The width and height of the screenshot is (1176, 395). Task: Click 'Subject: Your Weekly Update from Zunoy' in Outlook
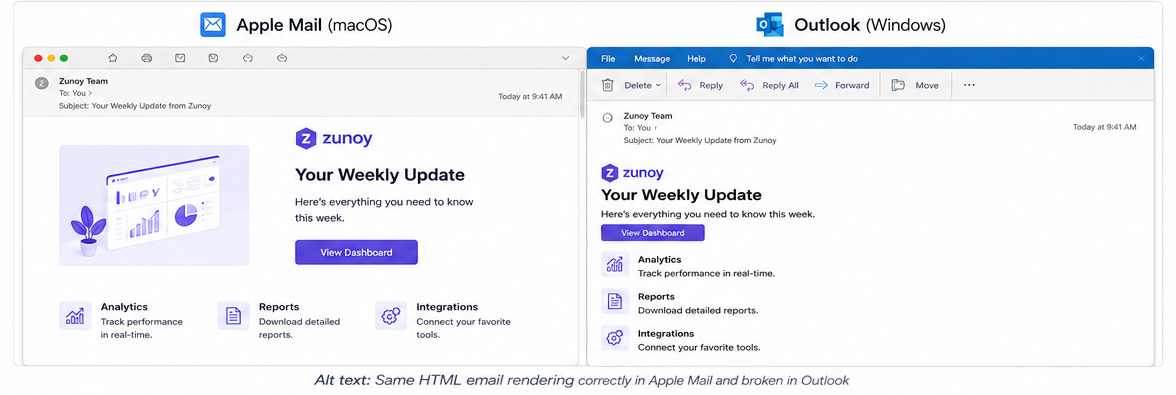pos(700,140)
